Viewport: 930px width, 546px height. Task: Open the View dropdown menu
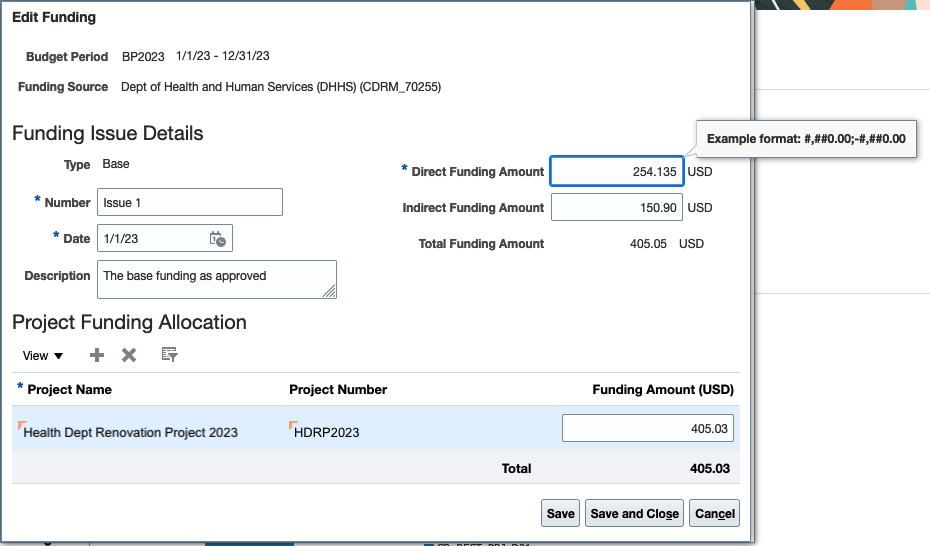click(x=43, y=356)
